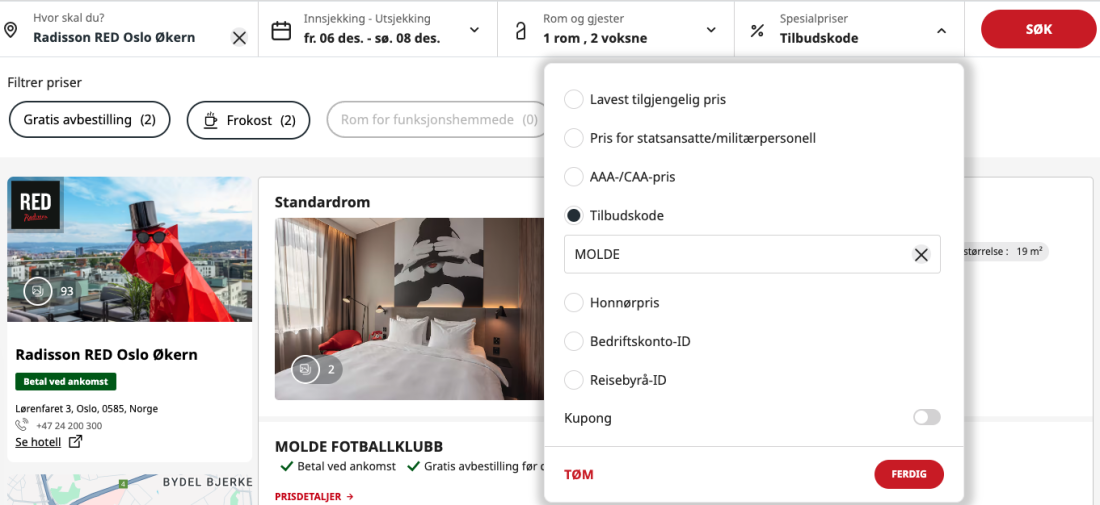The width and height of the screenshot is (1100, 505).
Task: Click the Betal ved ankomst green badge
Action: click(66, 382)
